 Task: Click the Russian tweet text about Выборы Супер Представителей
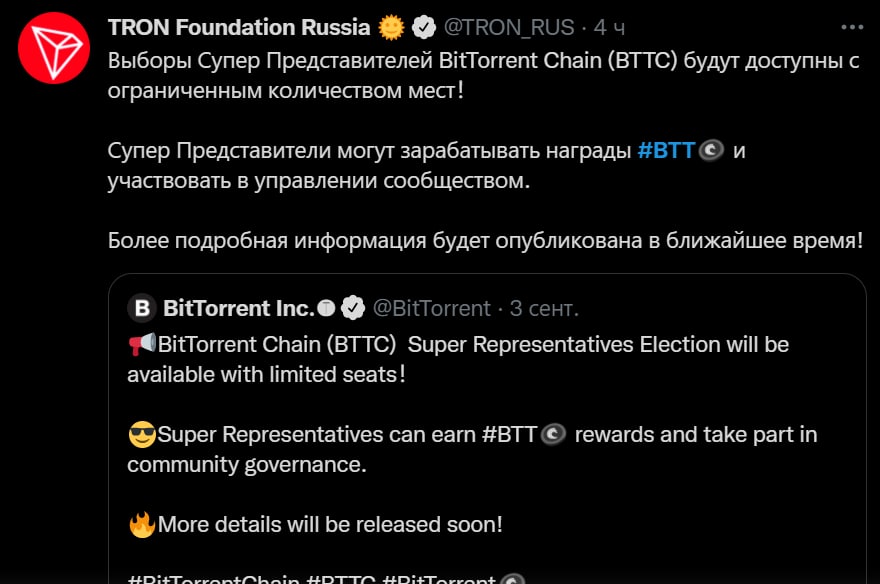[483, 76]
